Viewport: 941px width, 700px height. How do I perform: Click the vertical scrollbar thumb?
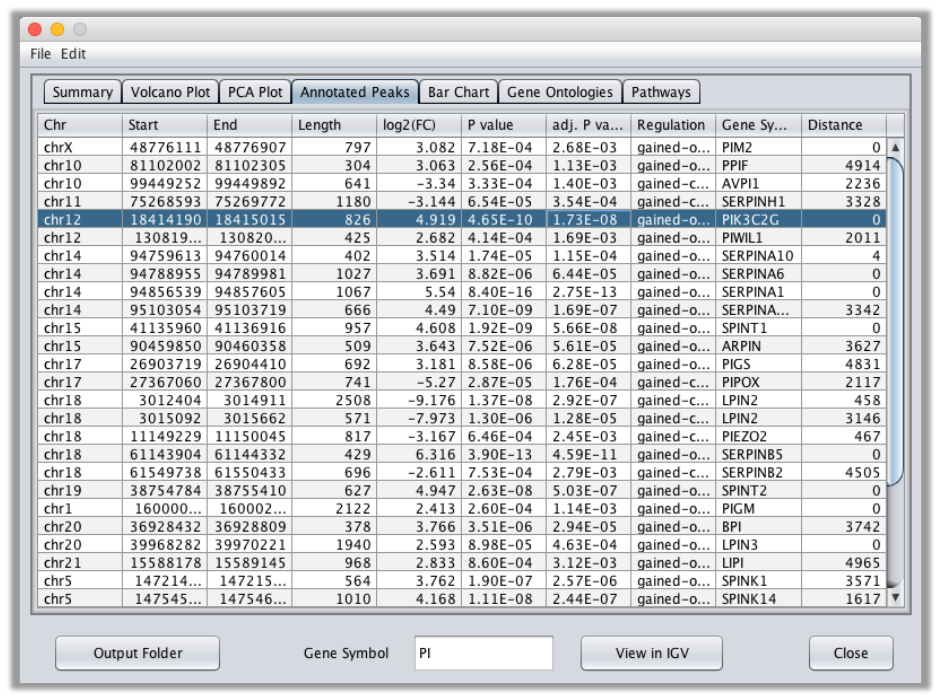point(895,321)
